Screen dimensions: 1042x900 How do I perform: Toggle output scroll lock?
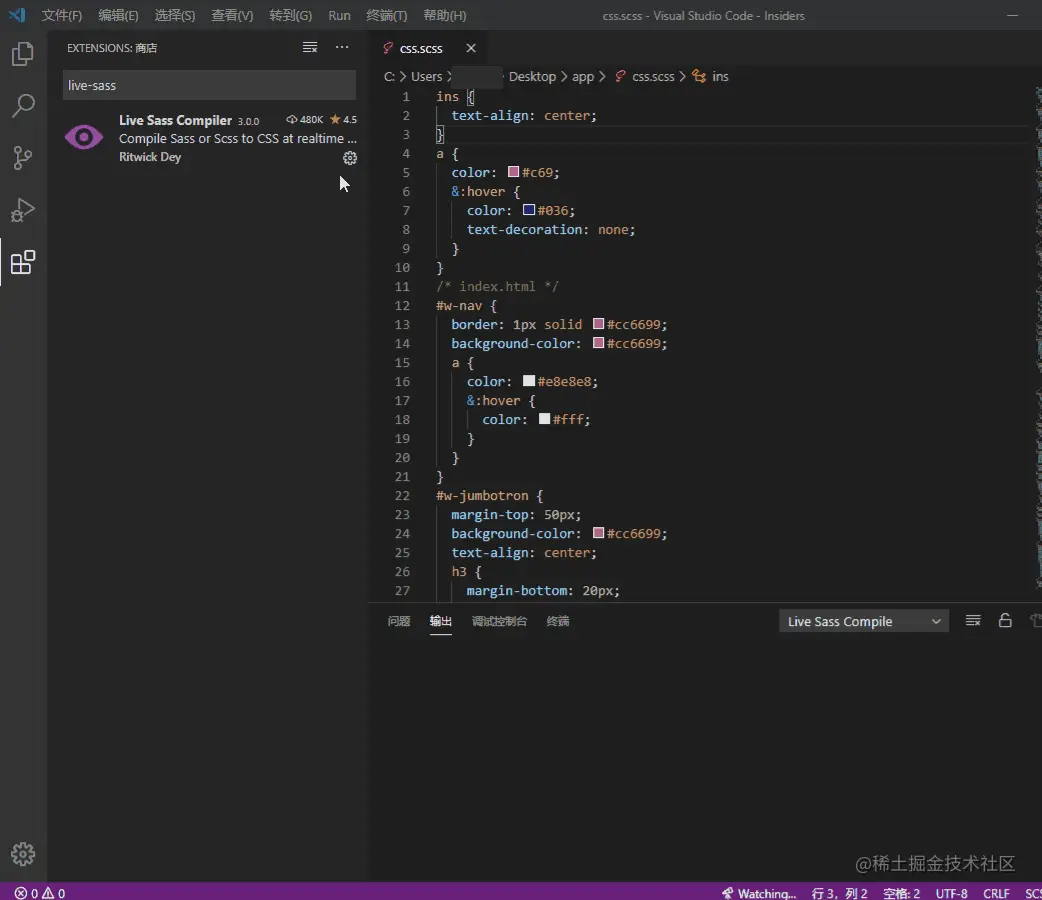1006,621
